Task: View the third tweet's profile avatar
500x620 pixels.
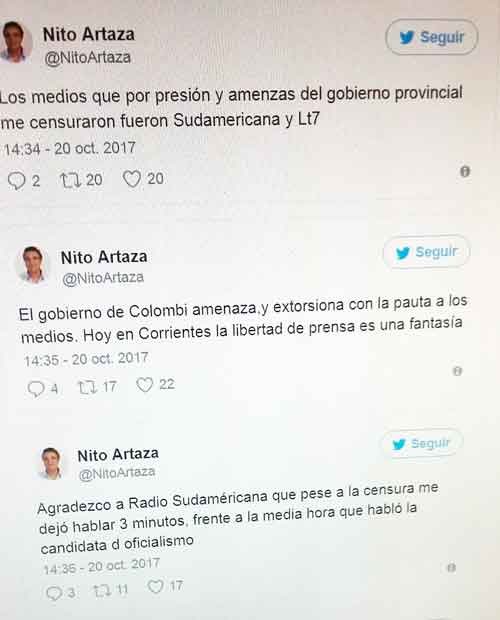Action: [x=51, y=463]
